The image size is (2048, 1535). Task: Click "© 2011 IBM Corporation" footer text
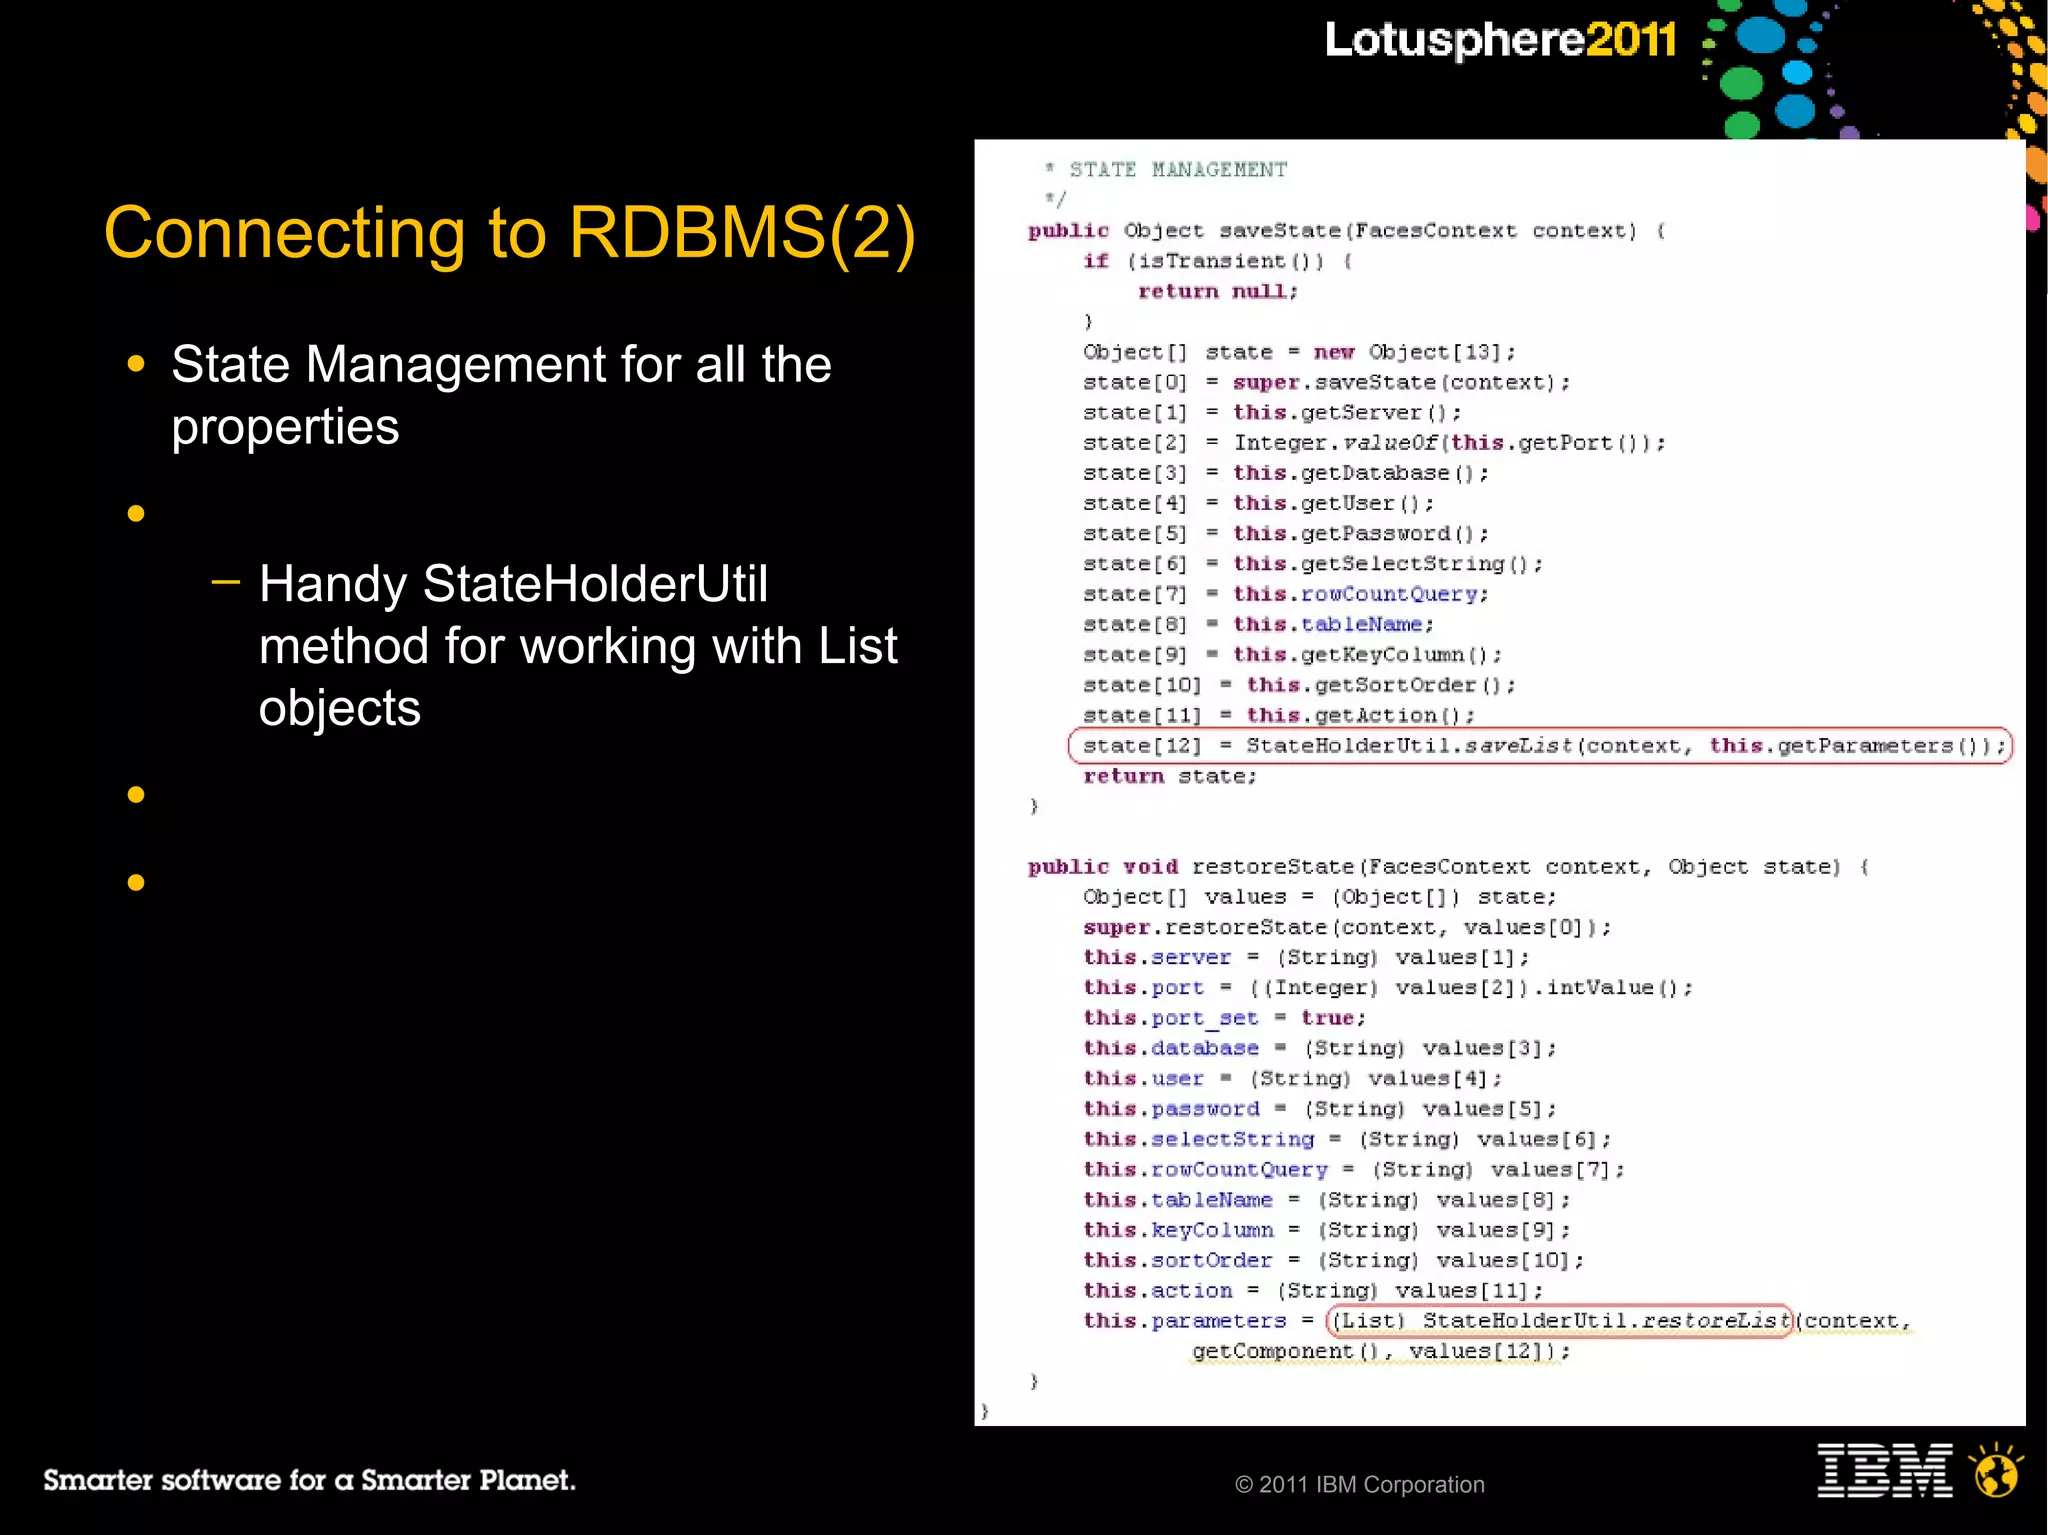point(1359,1484)
